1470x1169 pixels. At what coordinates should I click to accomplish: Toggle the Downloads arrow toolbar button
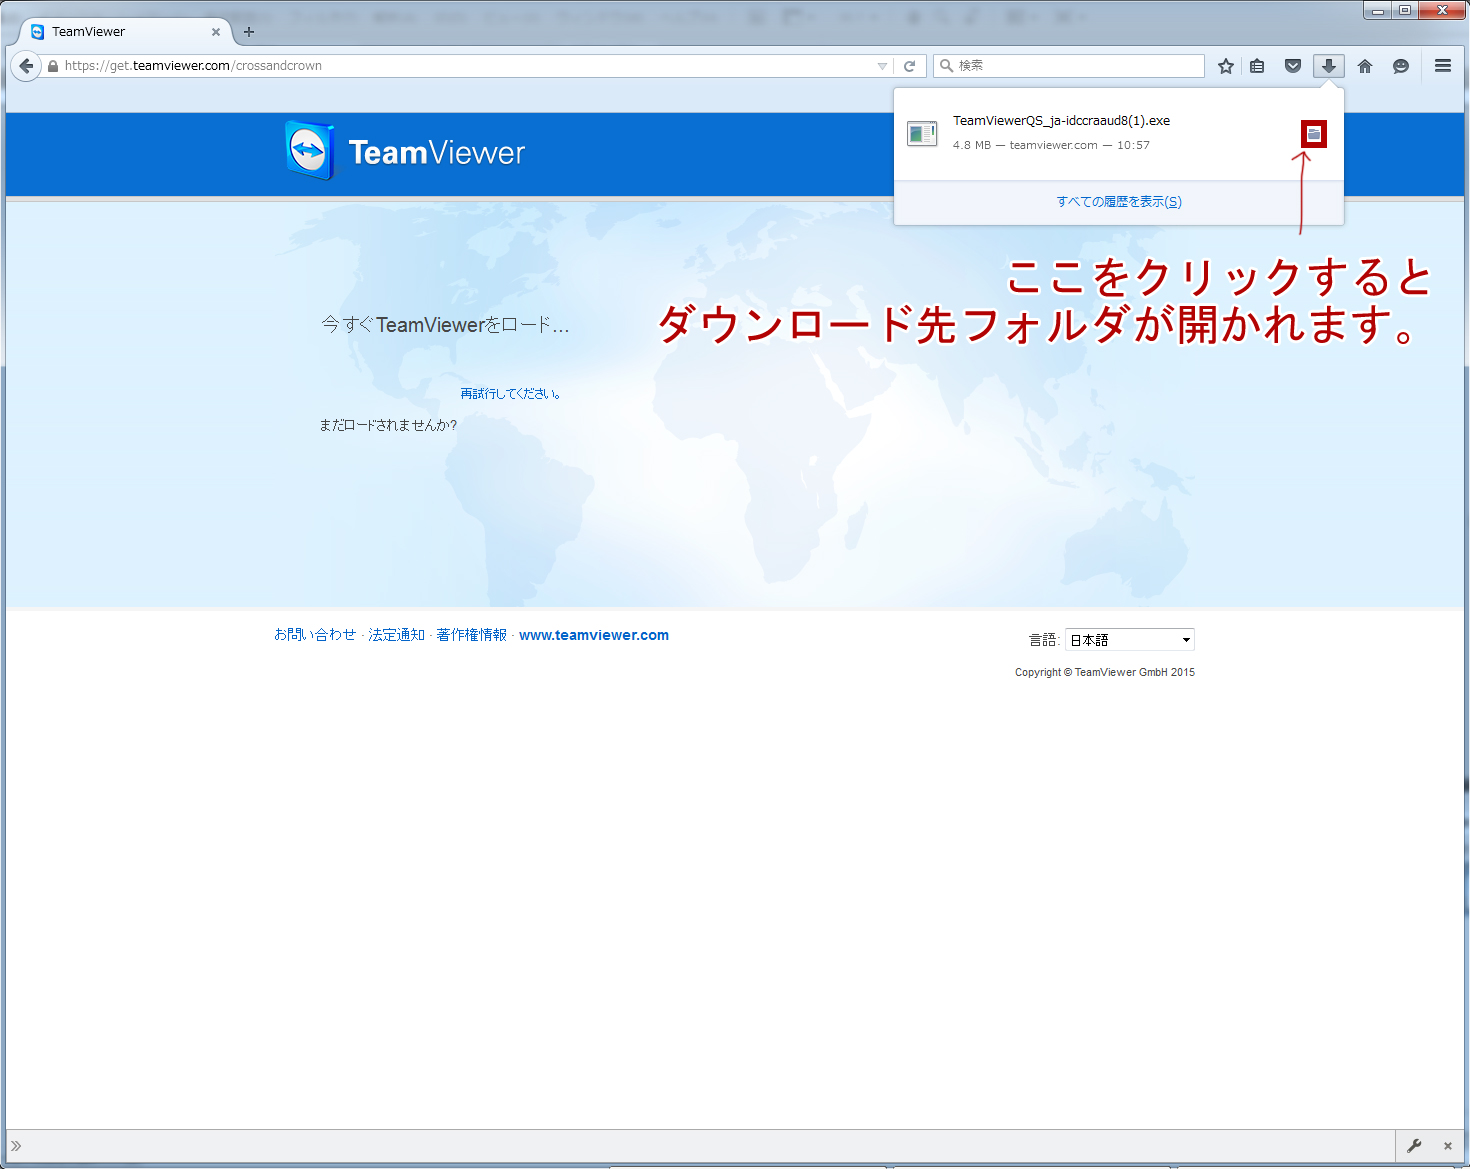pos(1329,66)
